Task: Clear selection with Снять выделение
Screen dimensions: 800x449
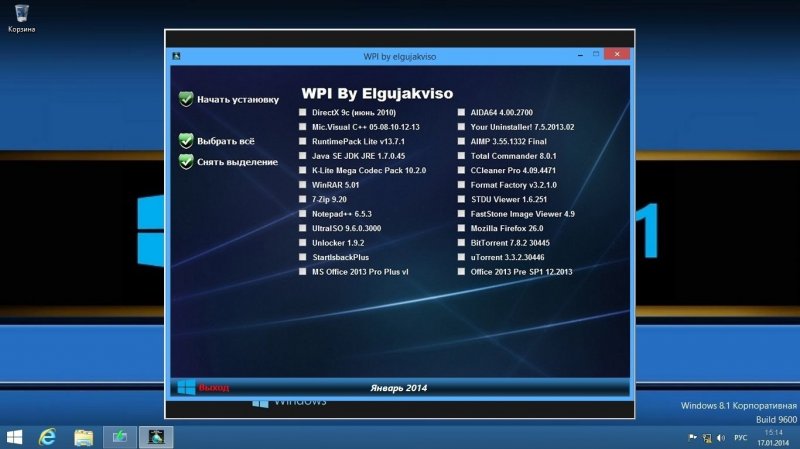Action: pyautogui.click(x=237, y=162)
